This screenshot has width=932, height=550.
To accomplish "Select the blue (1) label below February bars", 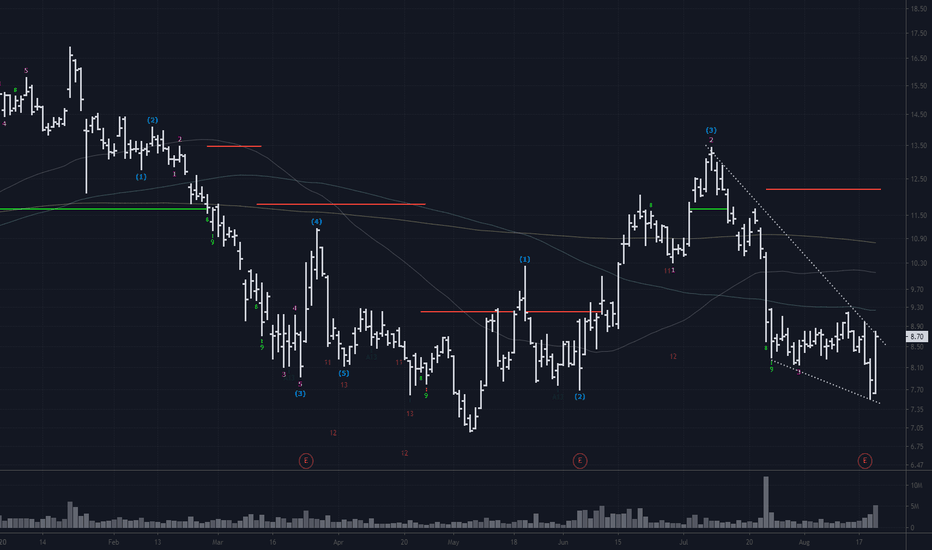I will click(x=141, y=177).
